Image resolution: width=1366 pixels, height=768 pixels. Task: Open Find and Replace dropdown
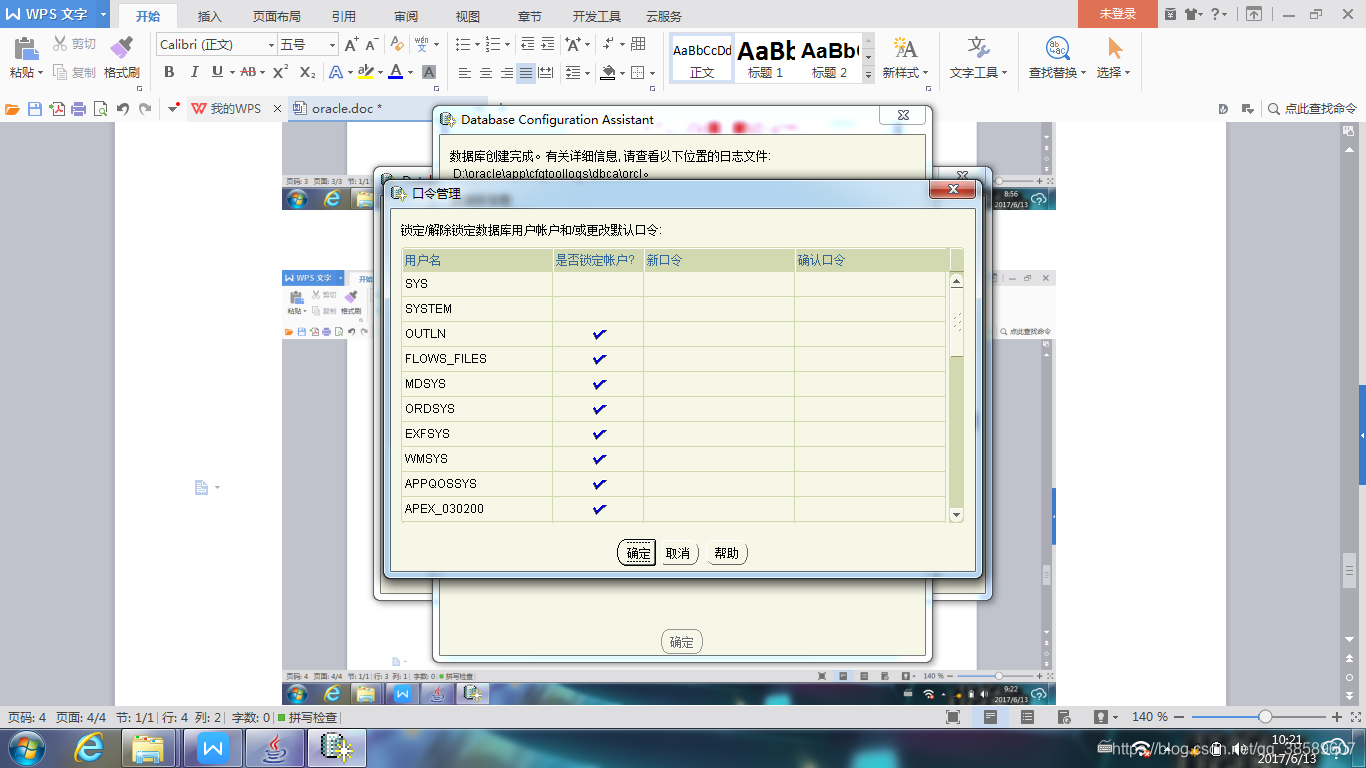1083,73
